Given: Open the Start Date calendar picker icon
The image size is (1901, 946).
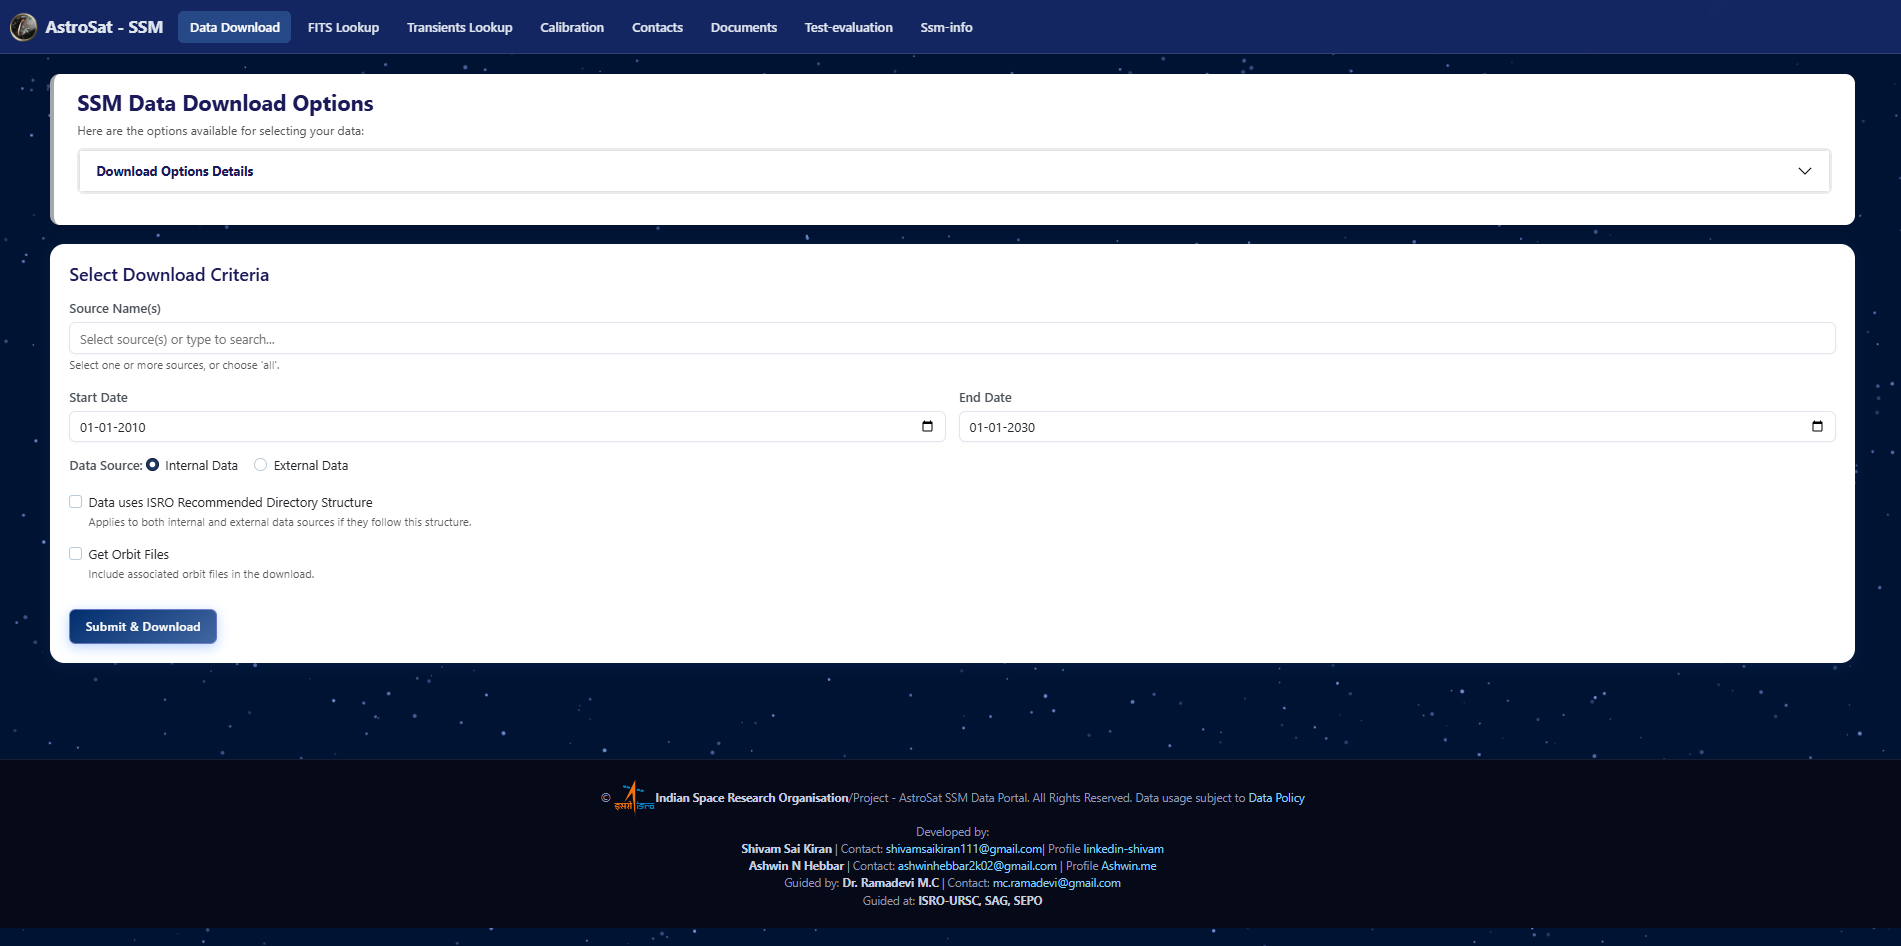Looking at the screenshot, I should tap(927, 427).
